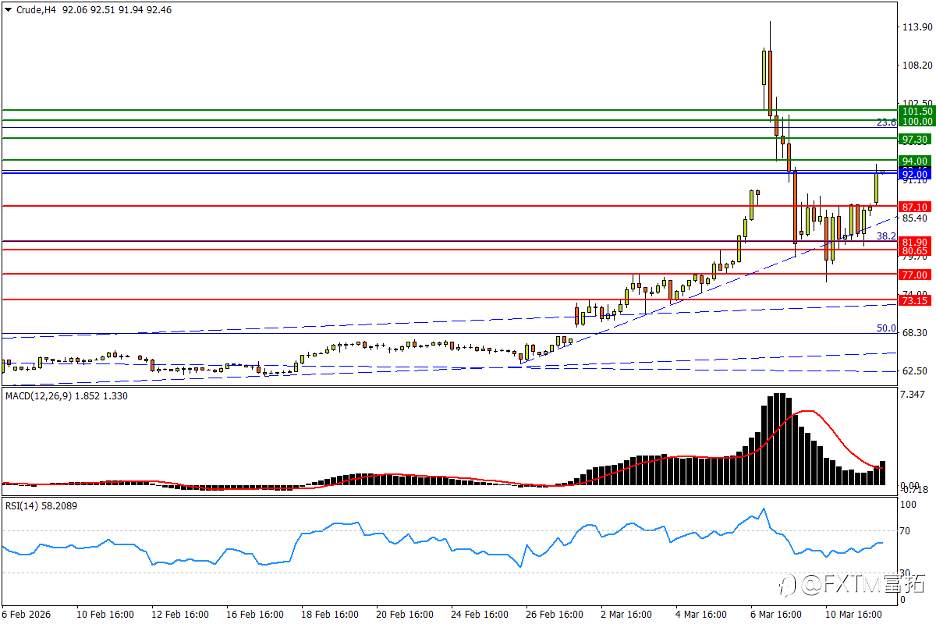
Task: Select the blue 92.00 price label
Action: 915,174
